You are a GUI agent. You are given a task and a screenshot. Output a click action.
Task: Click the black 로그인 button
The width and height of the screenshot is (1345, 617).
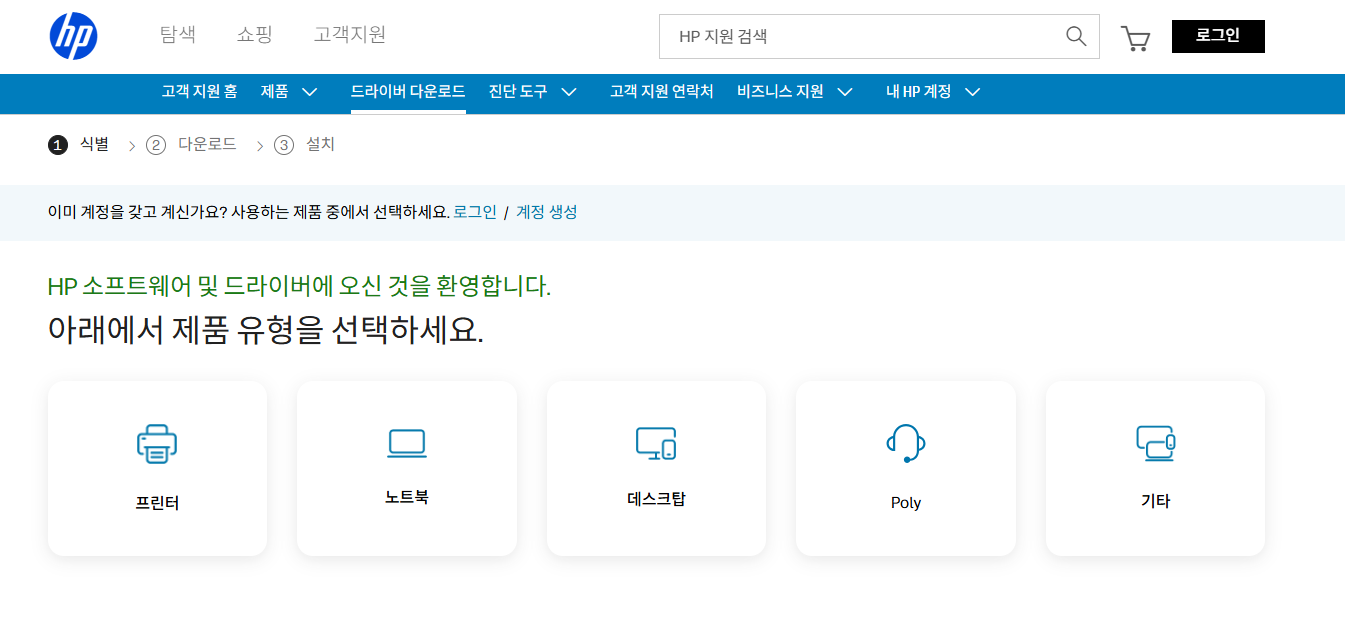(x=1218, y=36)
